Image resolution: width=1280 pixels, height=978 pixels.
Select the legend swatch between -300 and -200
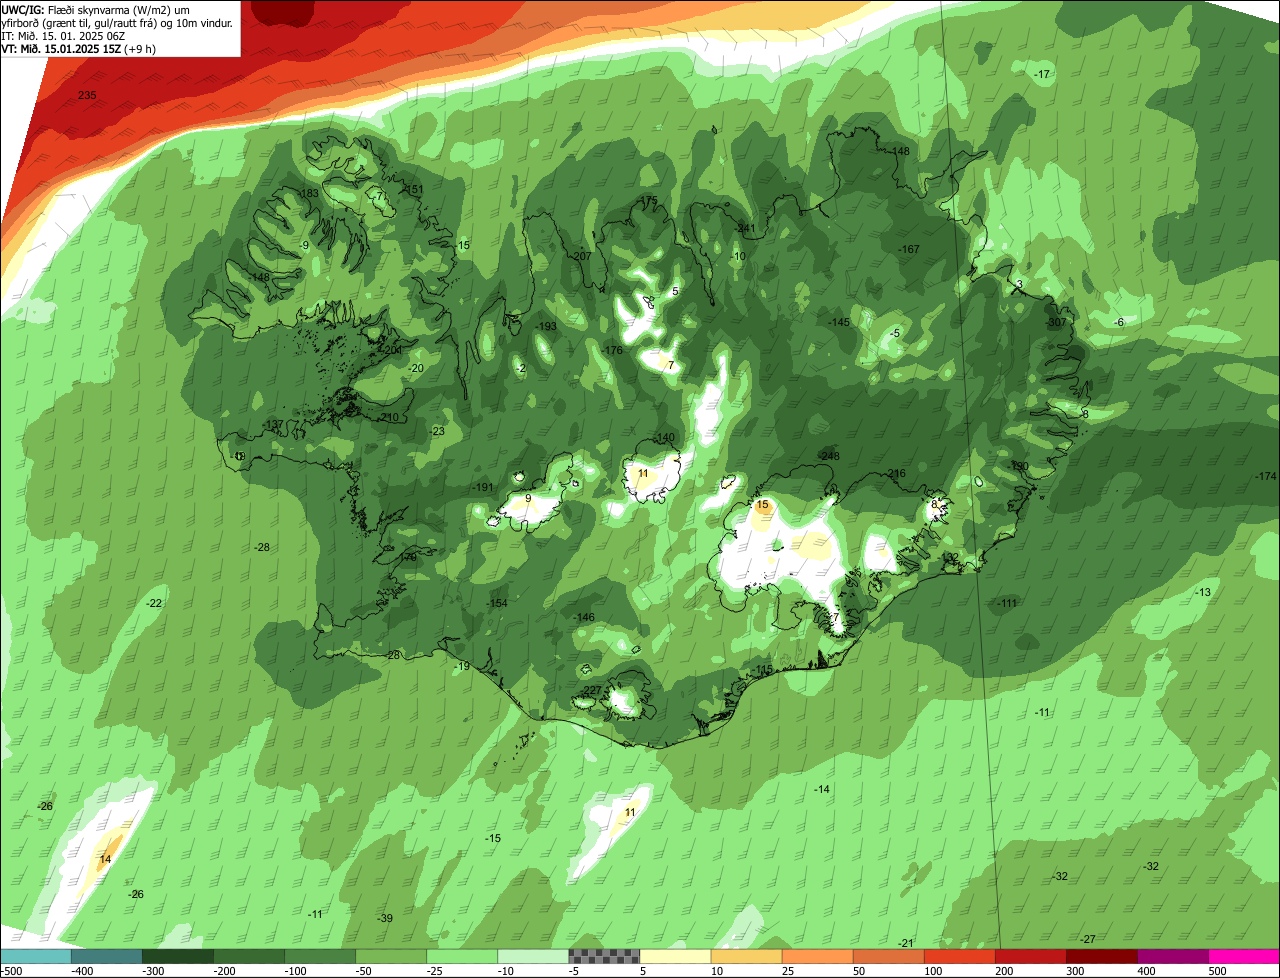click(x=178, y=956)
